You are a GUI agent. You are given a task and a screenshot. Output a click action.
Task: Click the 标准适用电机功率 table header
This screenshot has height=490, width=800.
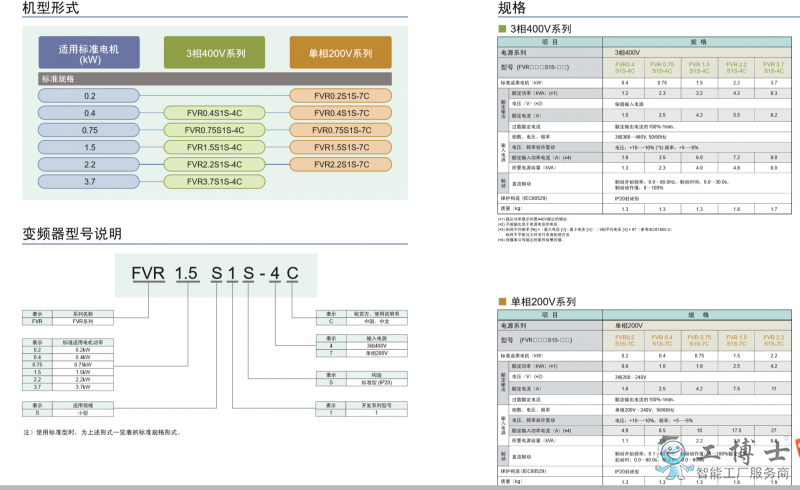[x=83, y=342]
